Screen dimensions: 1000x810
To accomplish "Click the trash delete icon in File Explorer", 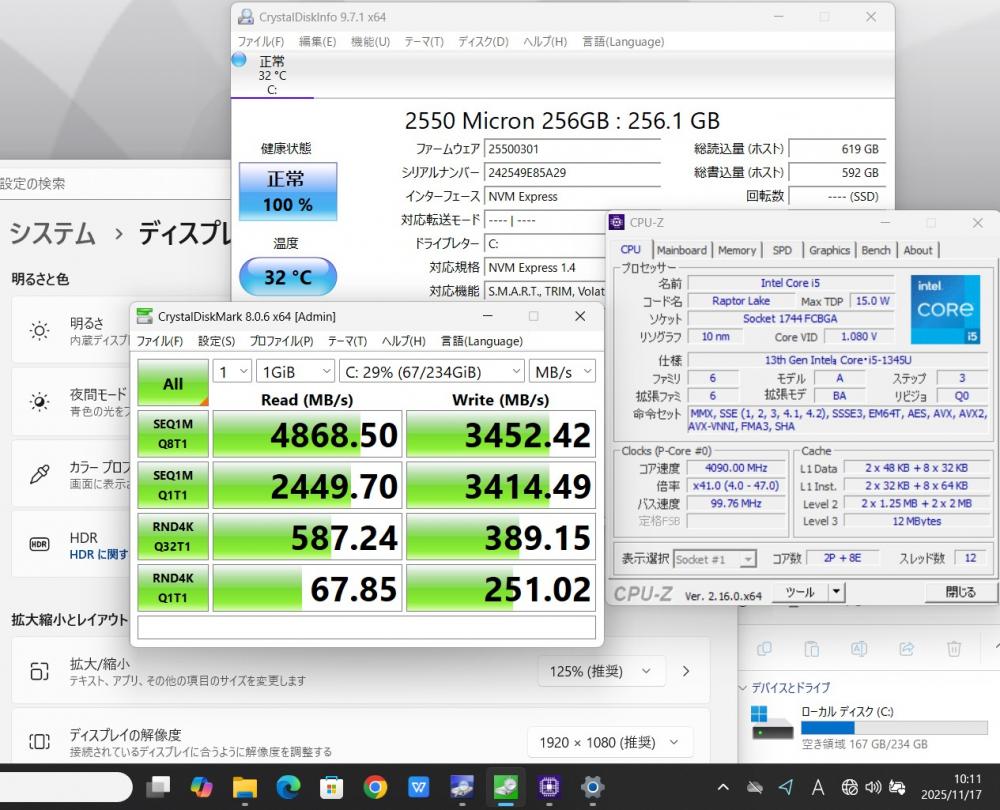I will (954, 649).
